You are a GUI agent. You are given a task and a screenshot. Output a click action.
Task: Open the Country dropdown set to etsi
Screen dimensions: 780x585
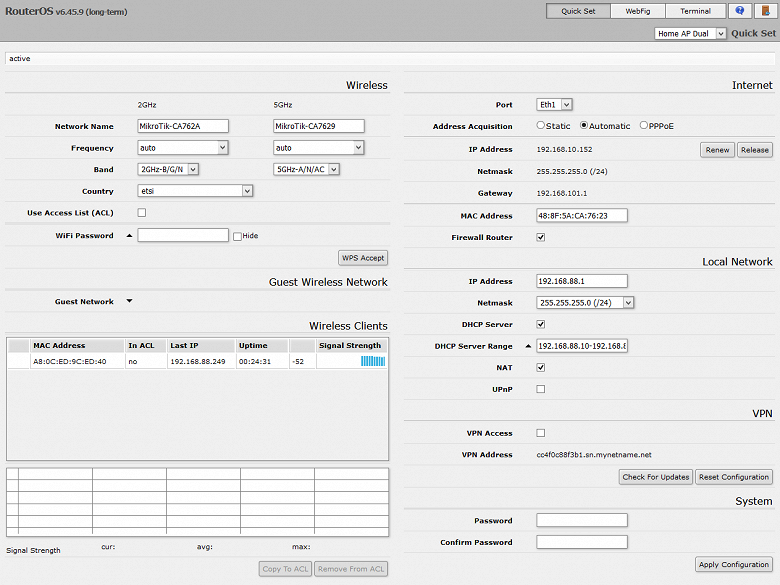pyautogui.click(x=195, y=191)
